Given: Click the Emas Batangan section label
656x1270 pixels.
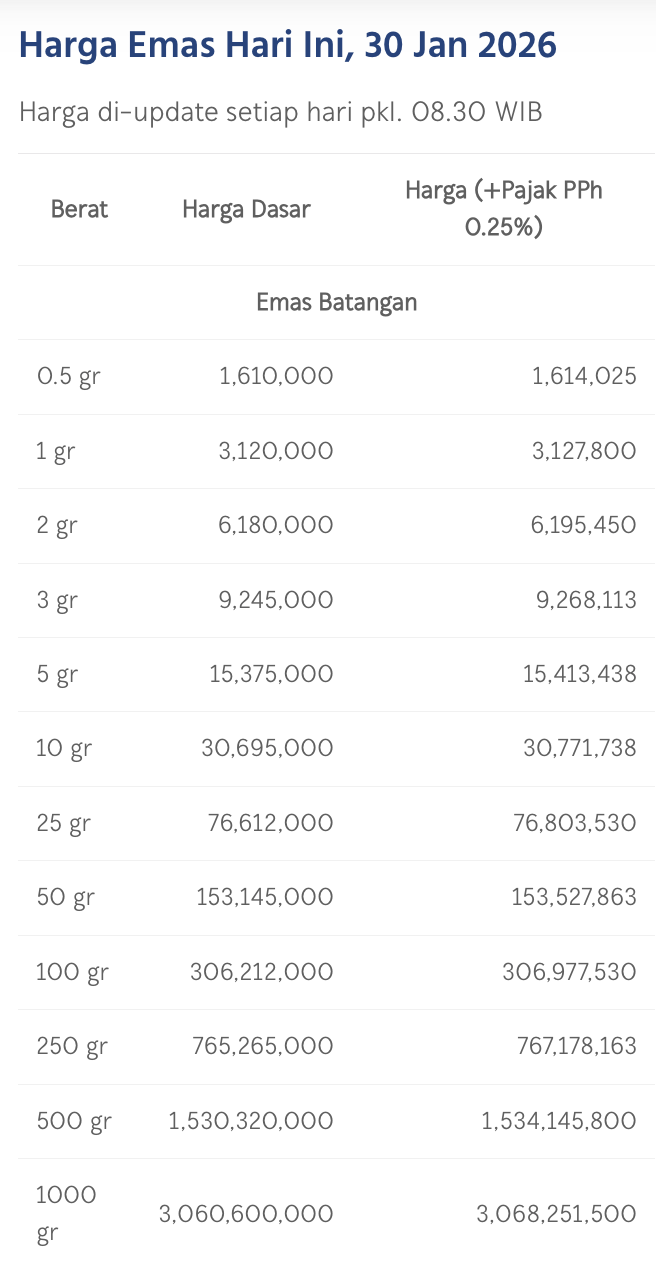Looking at the screenshot, I should pyautogui.click(x=336, y=302).
